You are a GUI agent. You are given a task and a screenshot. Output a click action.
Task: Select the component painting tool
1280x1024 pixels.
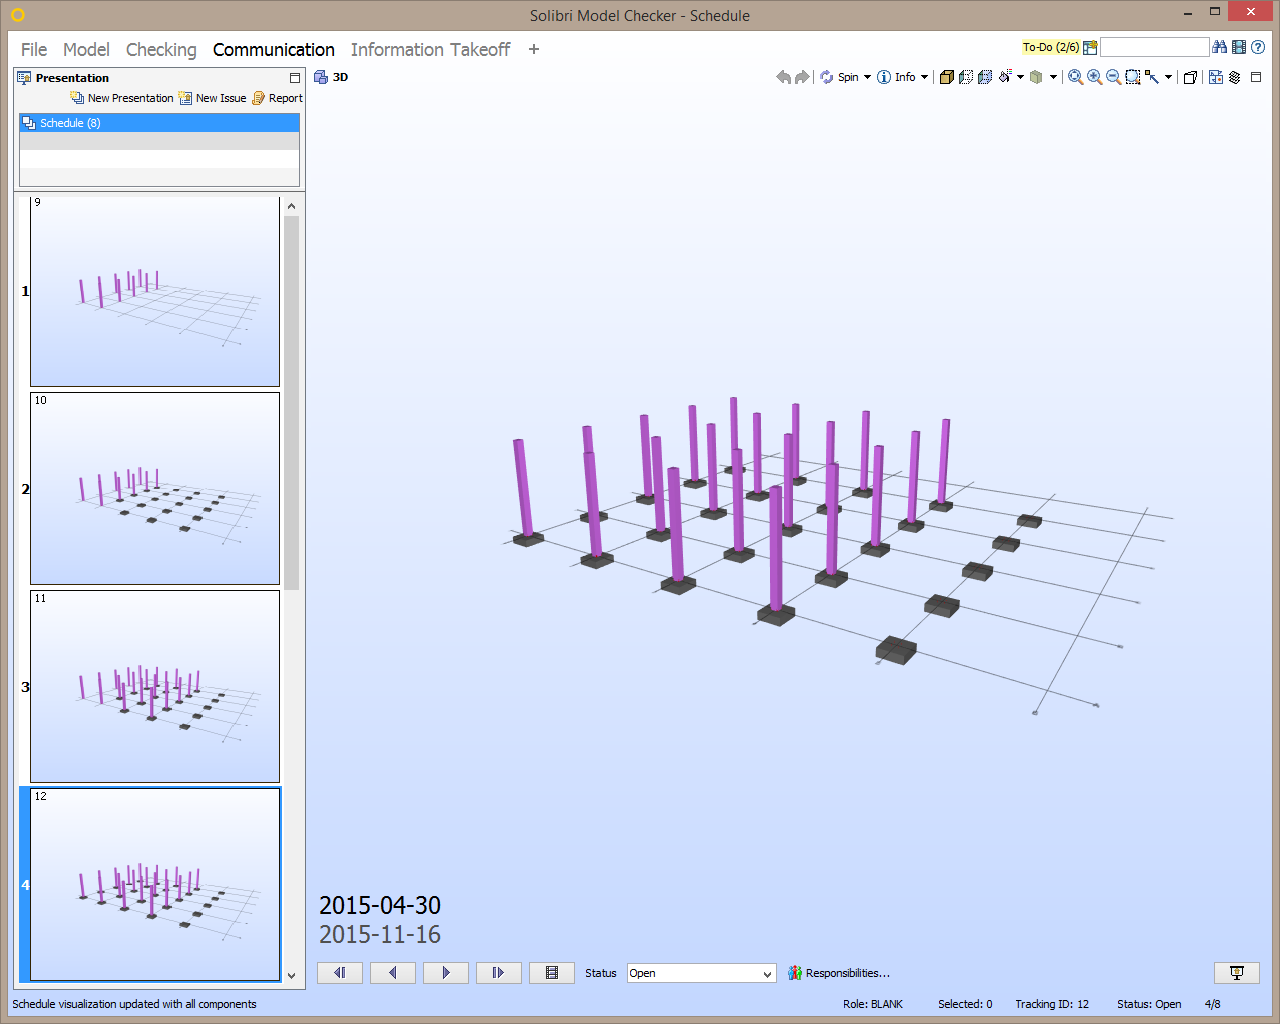click(x=1004, y=77)
